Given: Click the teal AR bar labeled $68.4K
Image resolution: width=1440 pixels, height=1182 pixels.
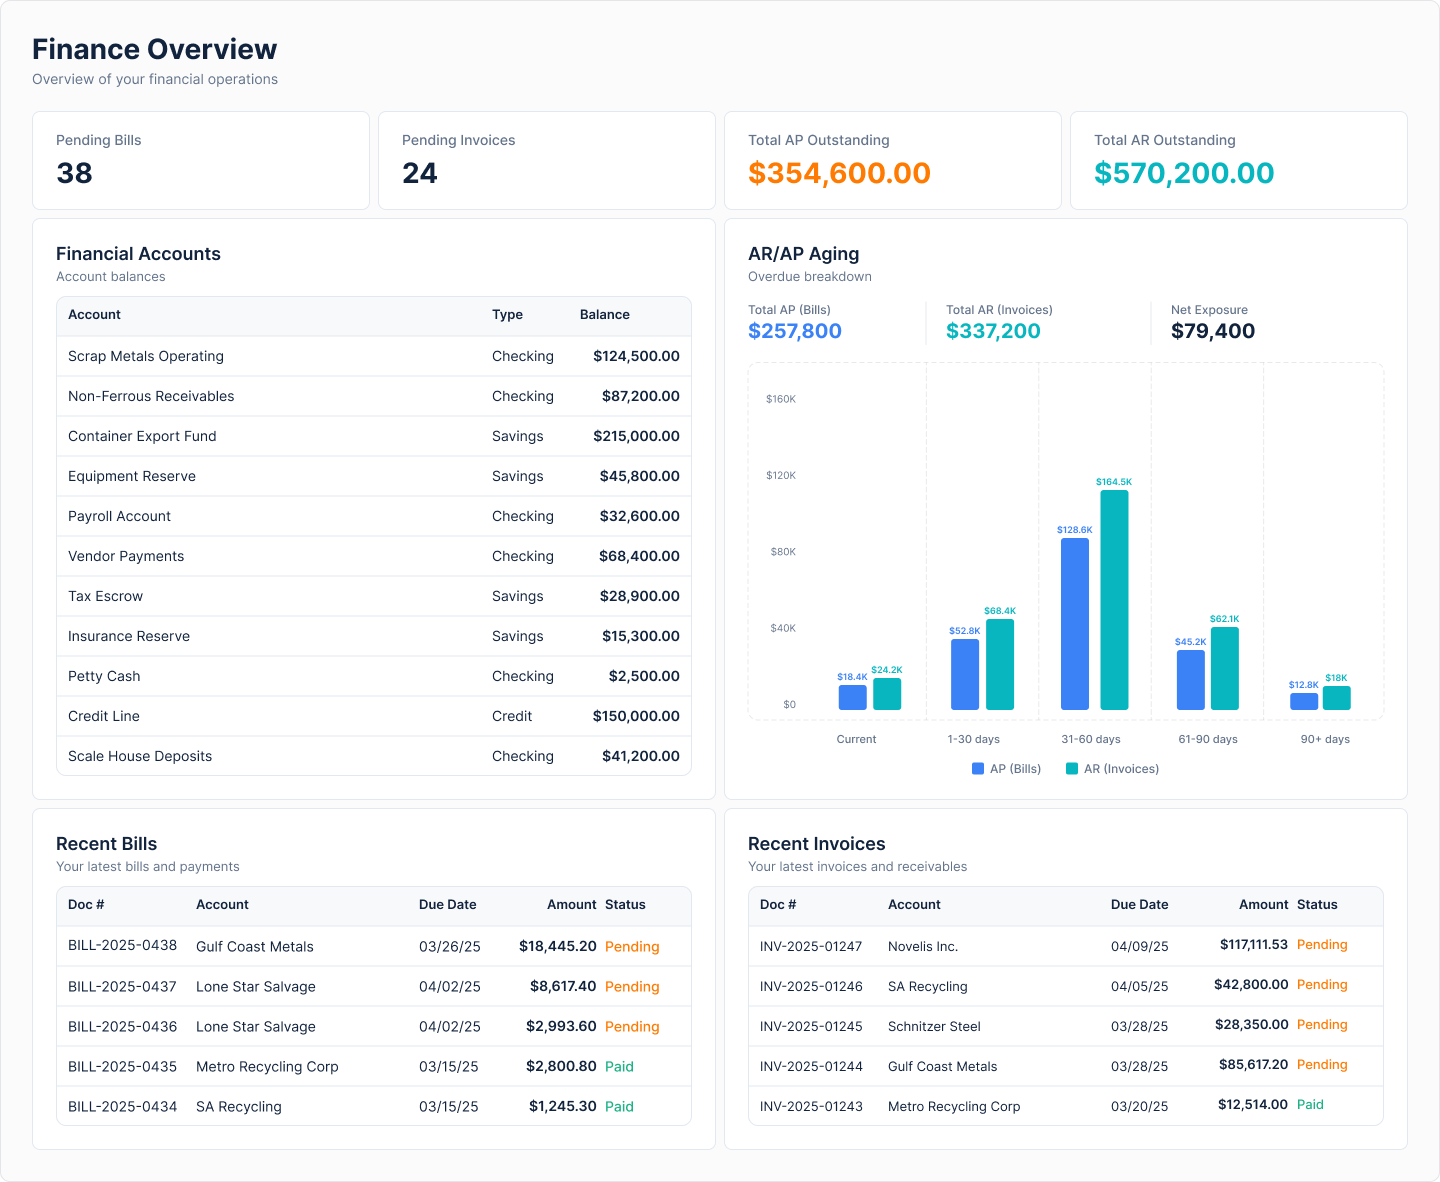Looking at the screenshot, I should click(1000, 664).
